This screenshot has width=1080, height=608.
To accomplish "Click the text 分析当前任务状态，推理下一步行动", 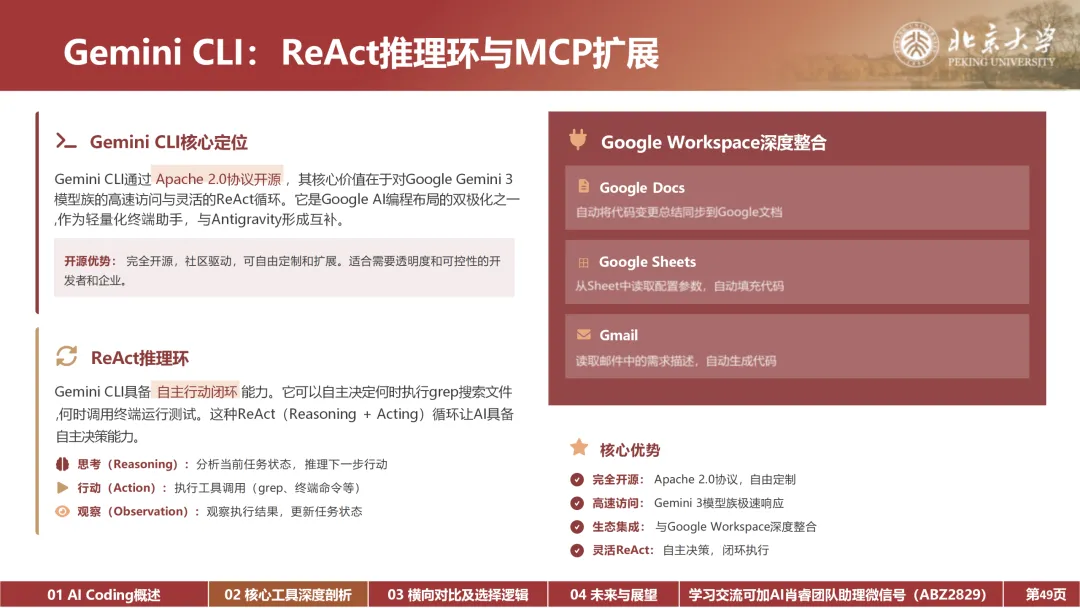I will (292, 464).
